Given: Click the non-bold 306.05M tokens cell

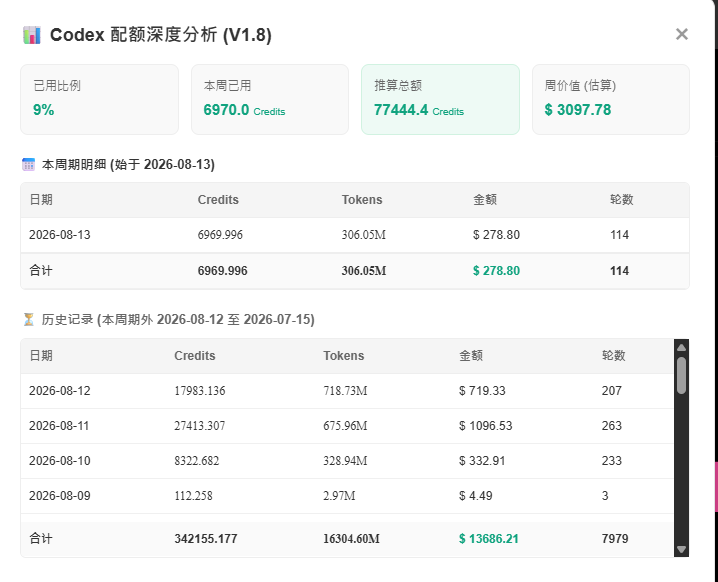Looking at the screenshot, I should (364, 235).
